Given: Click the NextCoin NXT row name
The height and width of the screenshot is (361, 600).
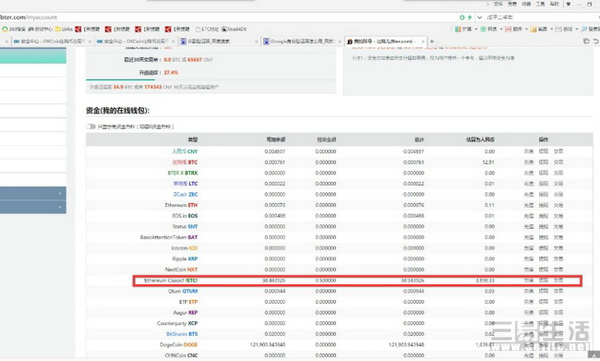Looking at the screenshot, I should [x=181, y=270].
